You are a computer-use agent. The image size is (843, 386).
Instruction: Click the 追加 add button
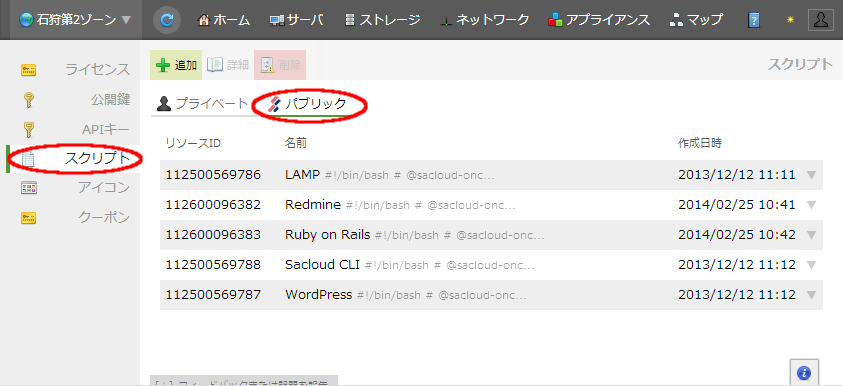point(176,65)
